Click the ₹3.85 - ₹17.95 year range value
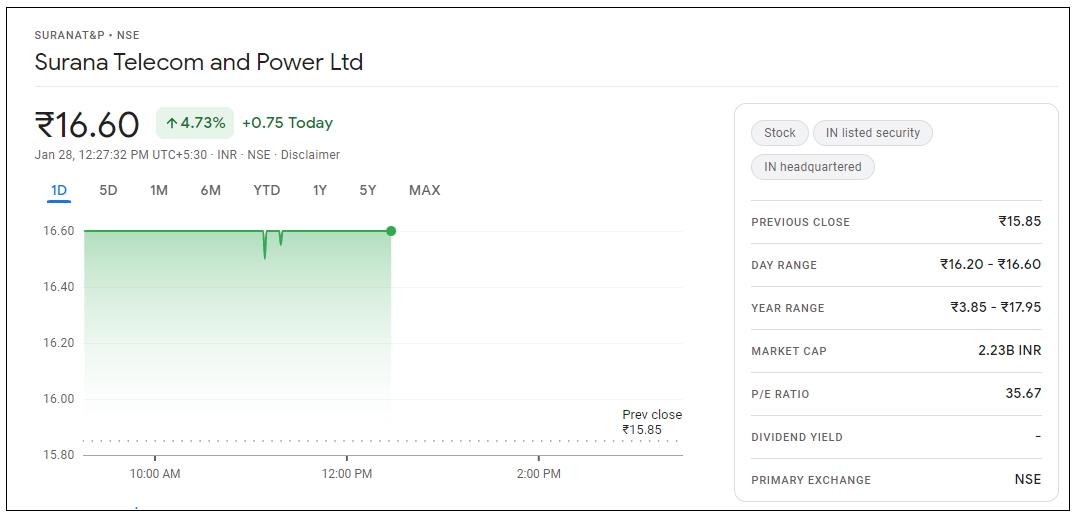The height and width of the screenshot is (519, 1075). [x=995, y=308]
